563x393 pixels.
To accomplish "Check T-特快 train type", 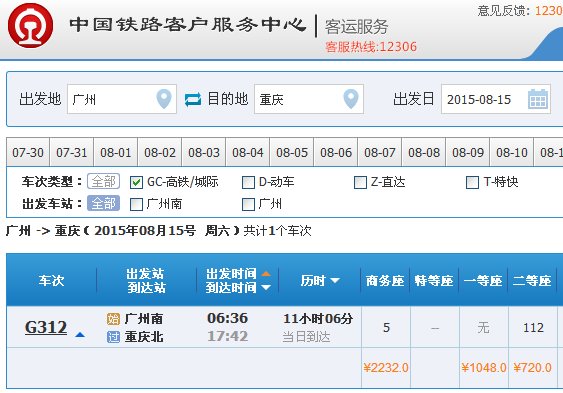I will (472, 182).
